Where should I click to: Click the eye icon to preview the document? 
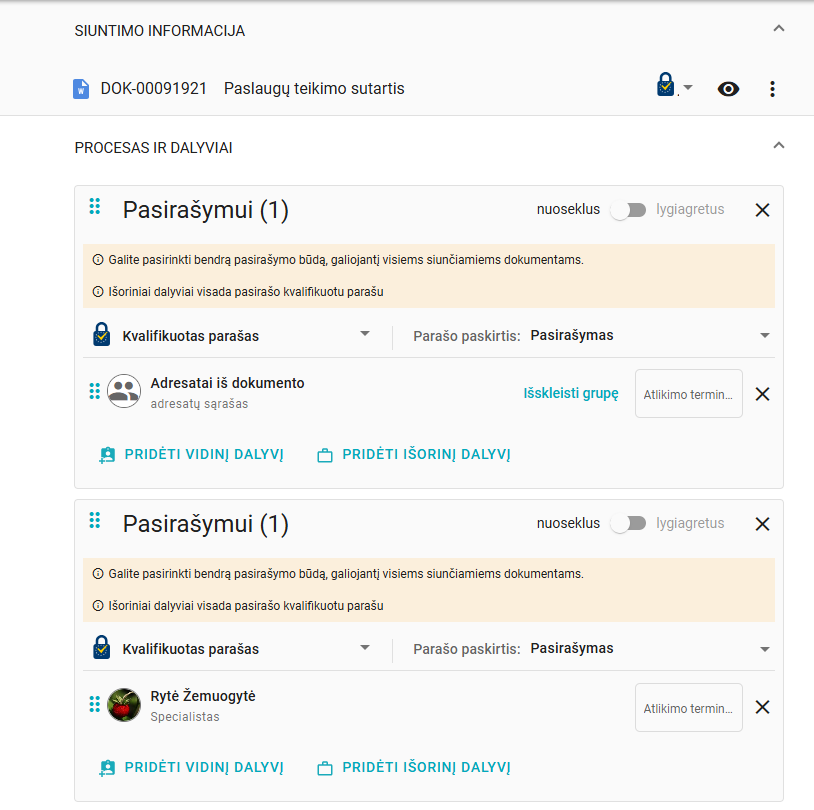(729, 89)
